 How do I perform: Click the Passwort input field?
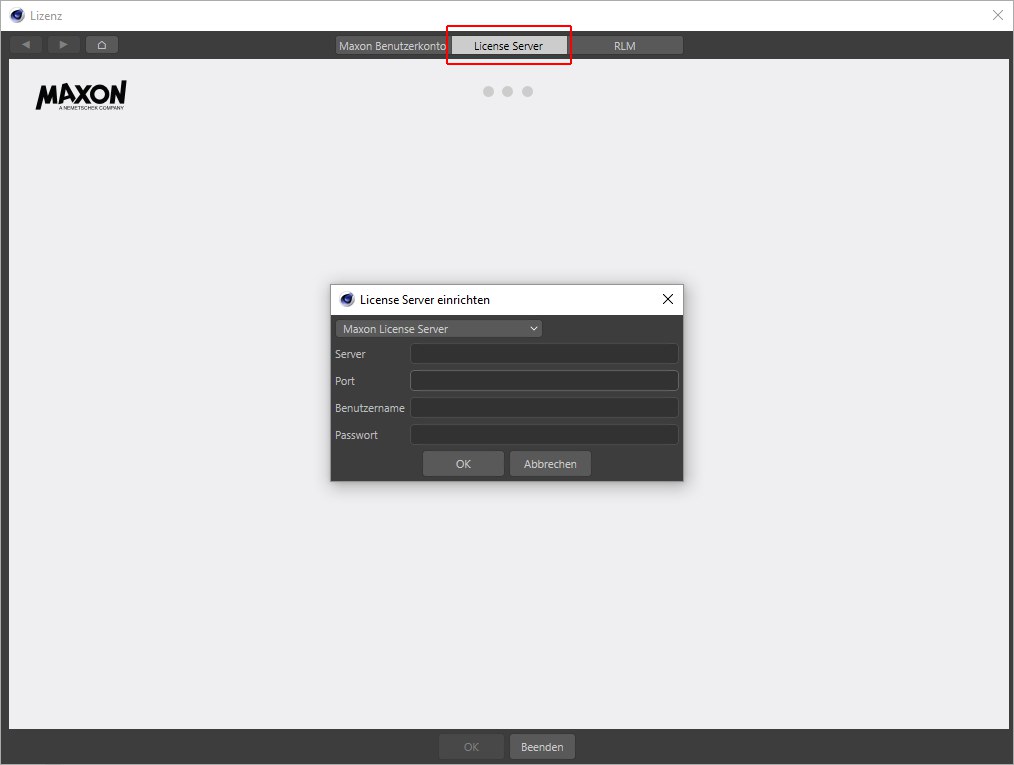[544, 435]
